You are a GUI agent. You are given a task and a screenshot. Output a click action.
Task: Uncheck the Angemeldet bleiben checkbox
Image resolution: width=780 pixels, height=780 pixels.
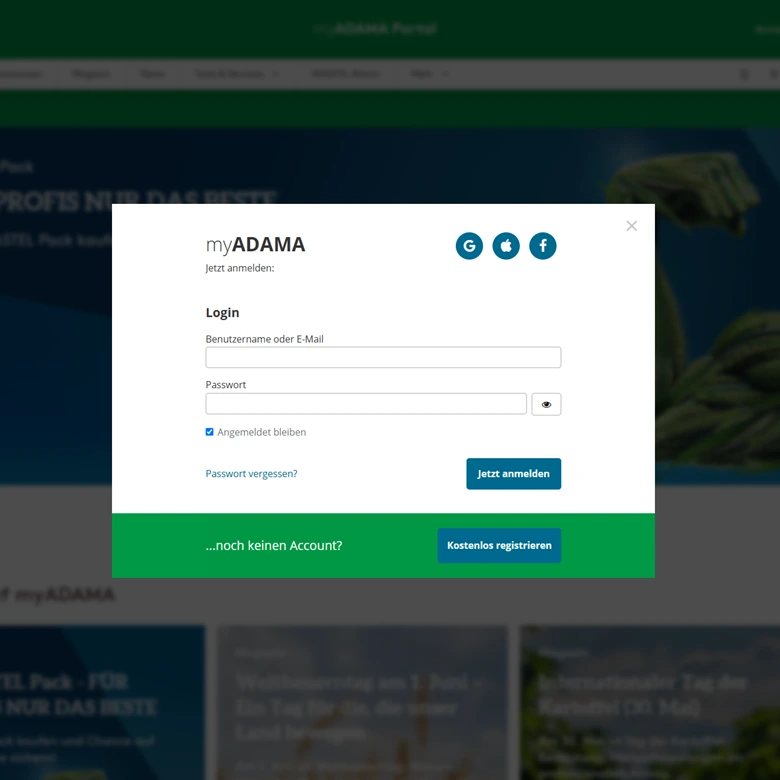[x=209, y=432]
